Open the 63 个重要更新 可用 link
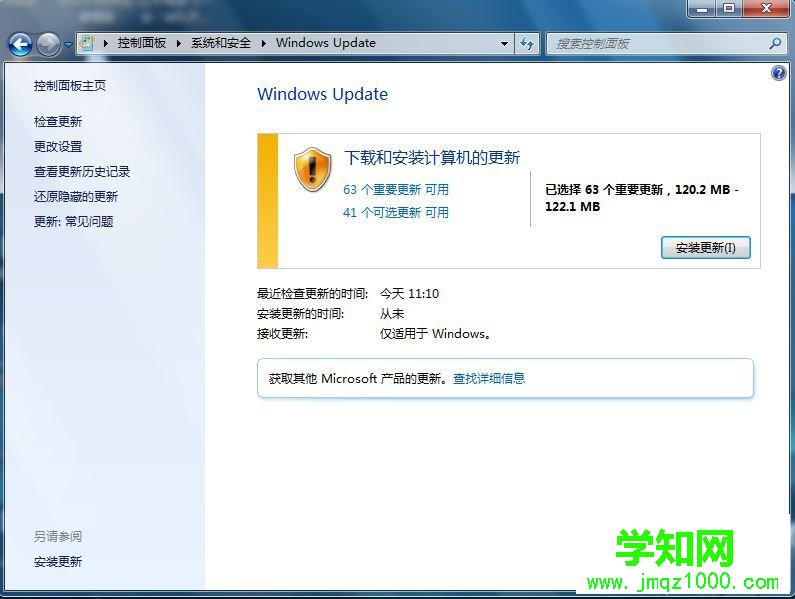The image size is (795, 599). pos(396,190)
